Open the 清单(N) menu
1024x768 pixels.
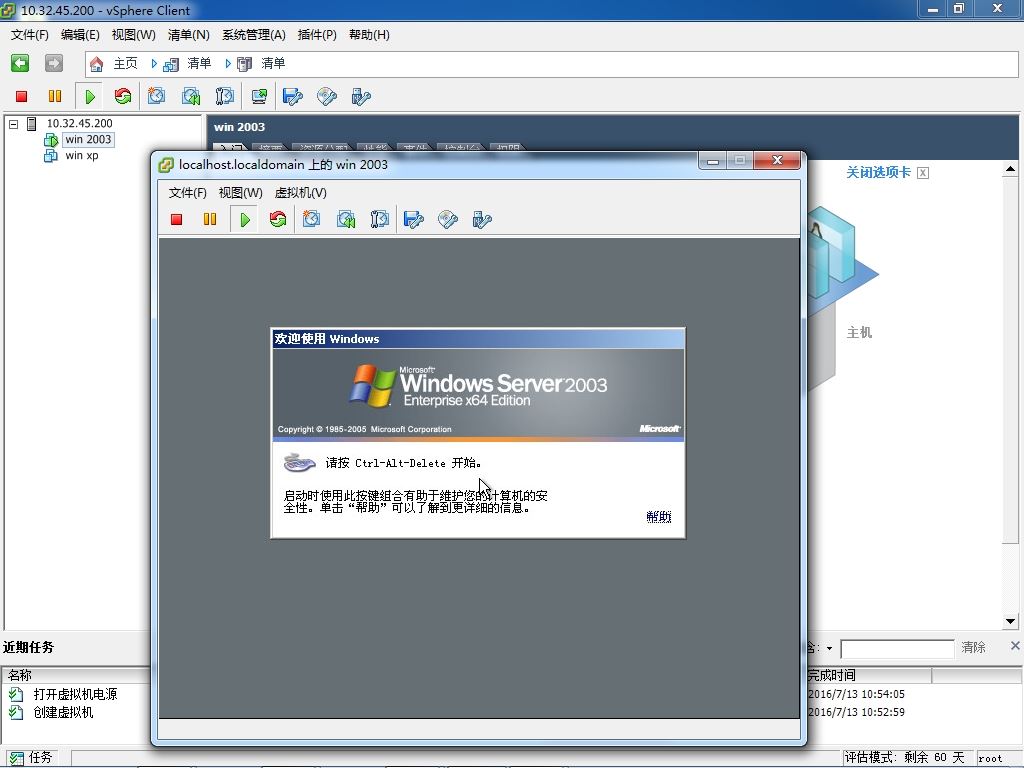(x=188, y=35)
